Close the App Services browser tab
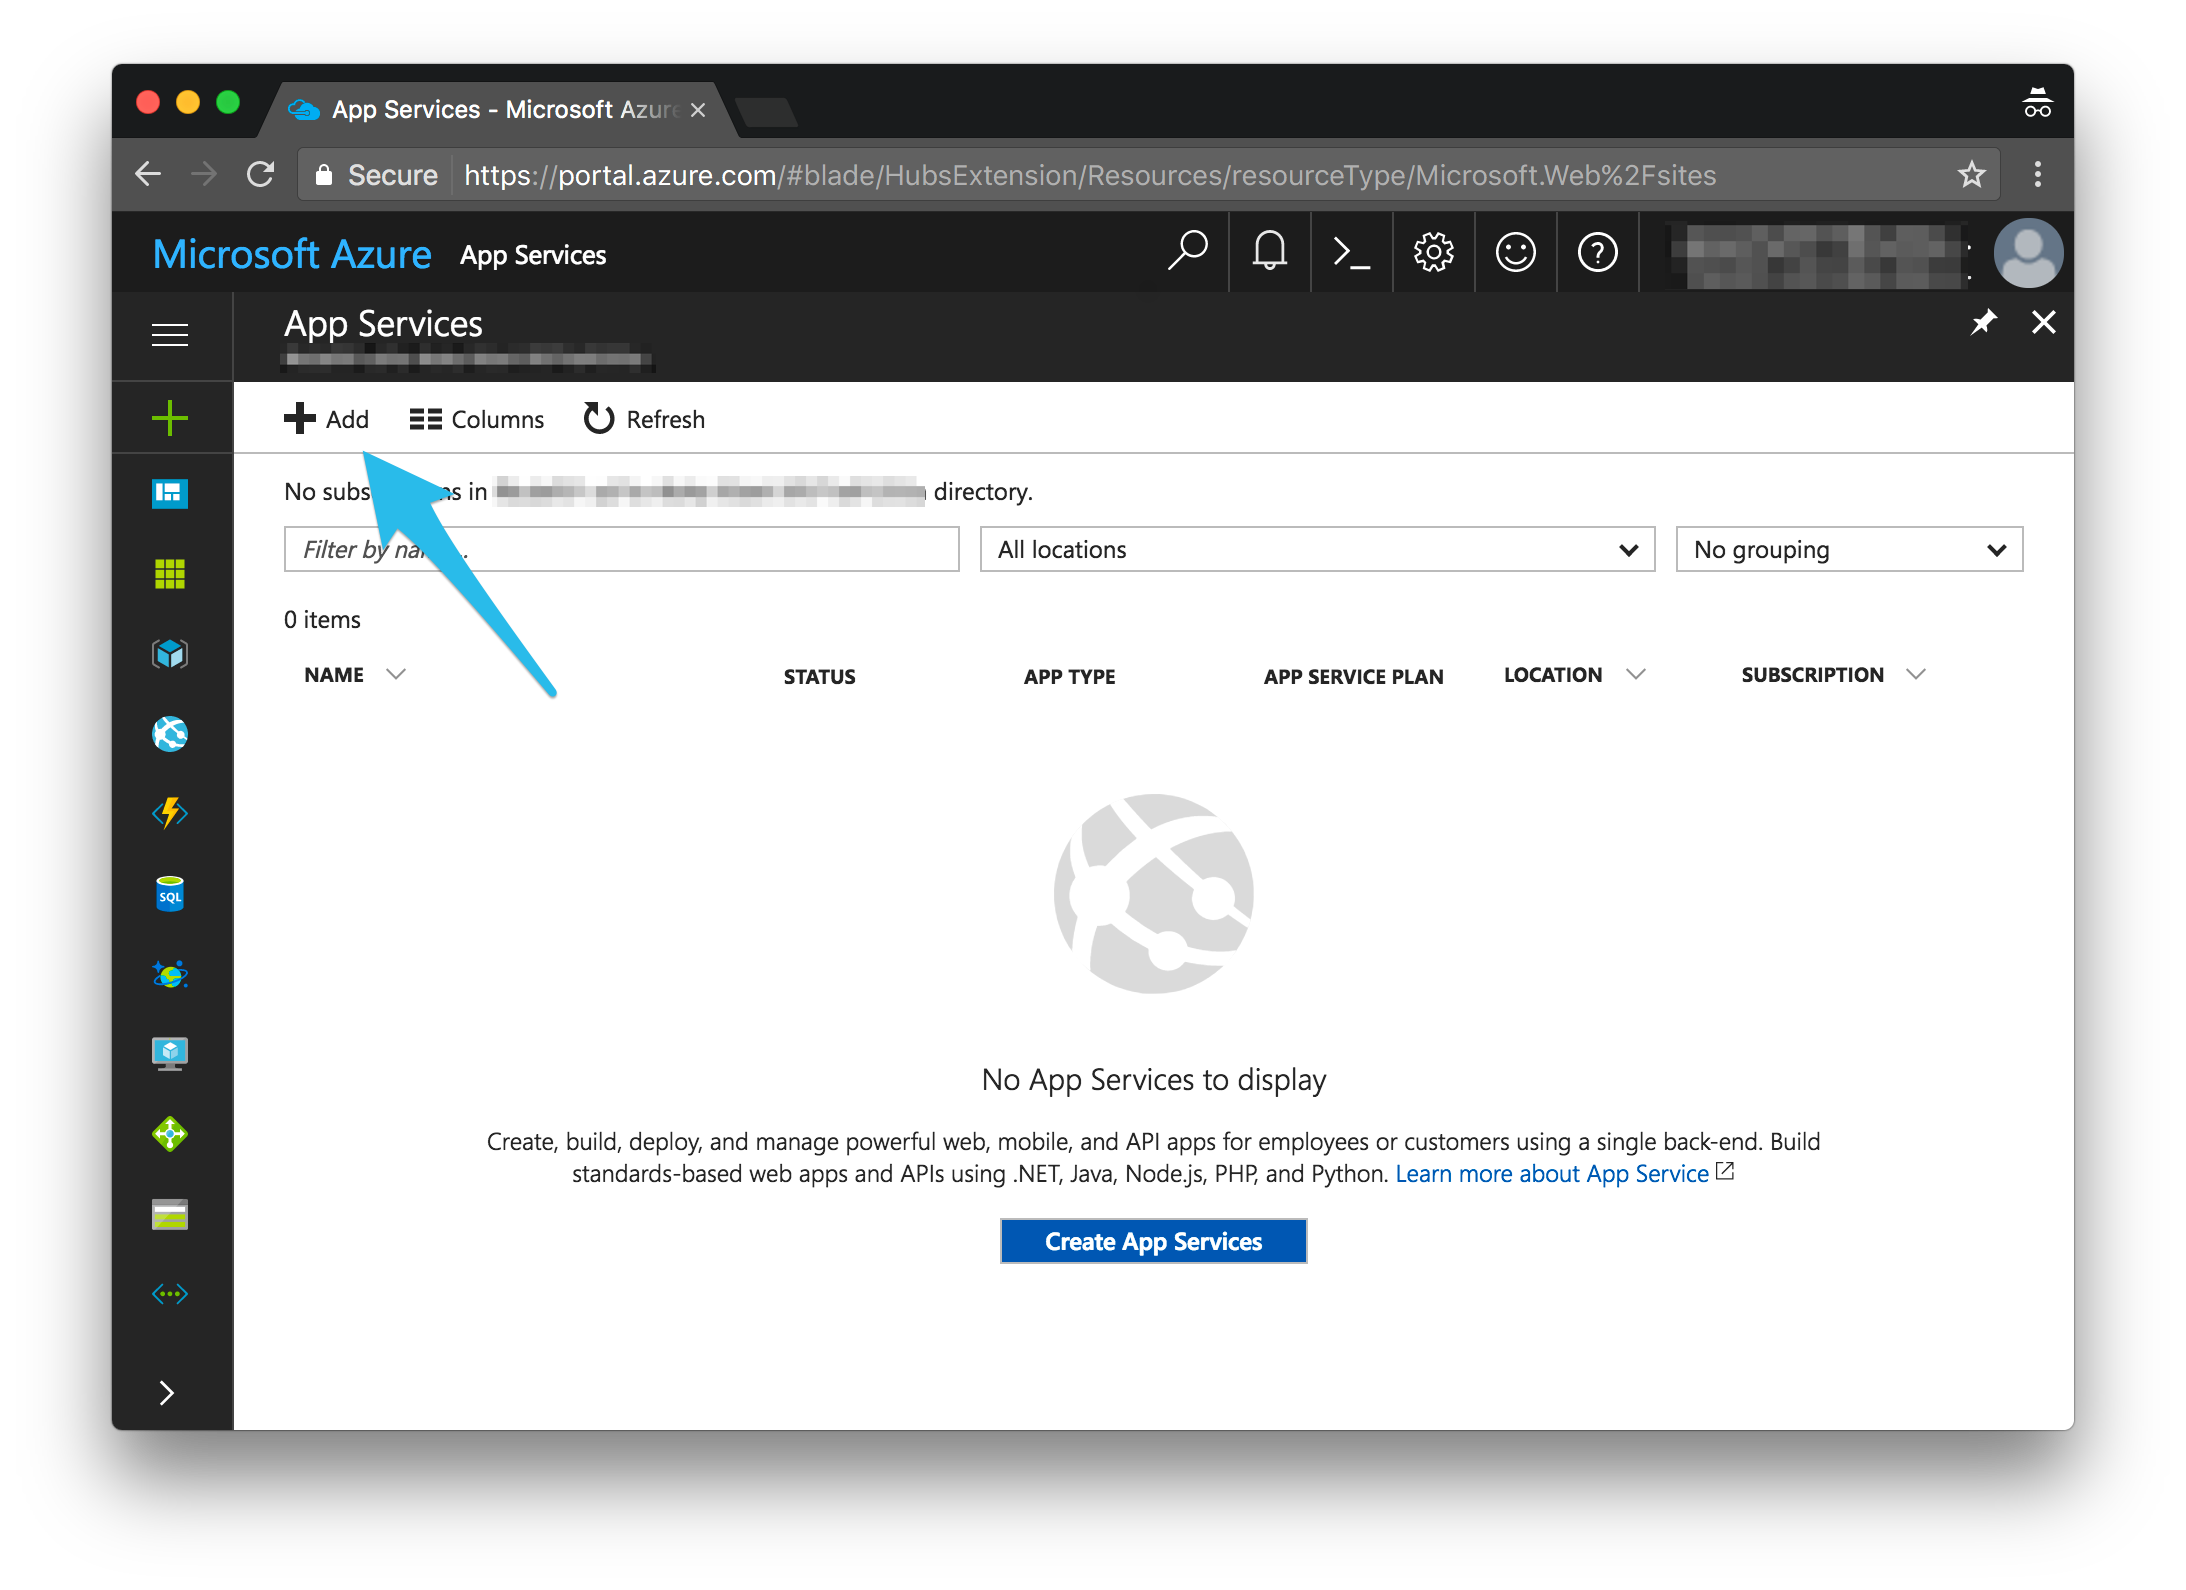The height and width of the screenshot is (1590, 2186). [698, 110]
